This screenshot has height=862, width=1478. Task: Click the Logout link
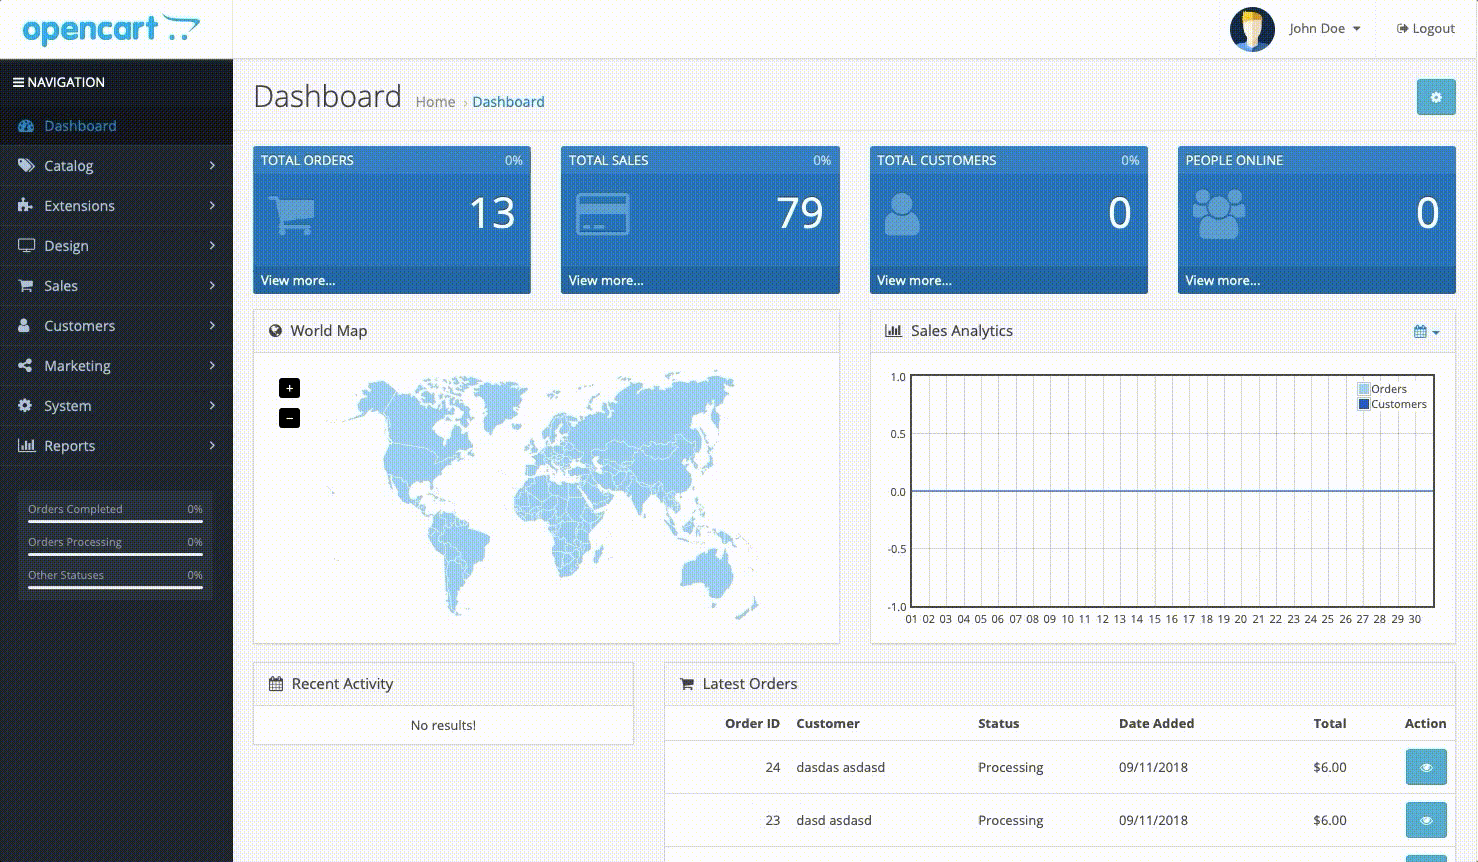[x=1425, y=29]
